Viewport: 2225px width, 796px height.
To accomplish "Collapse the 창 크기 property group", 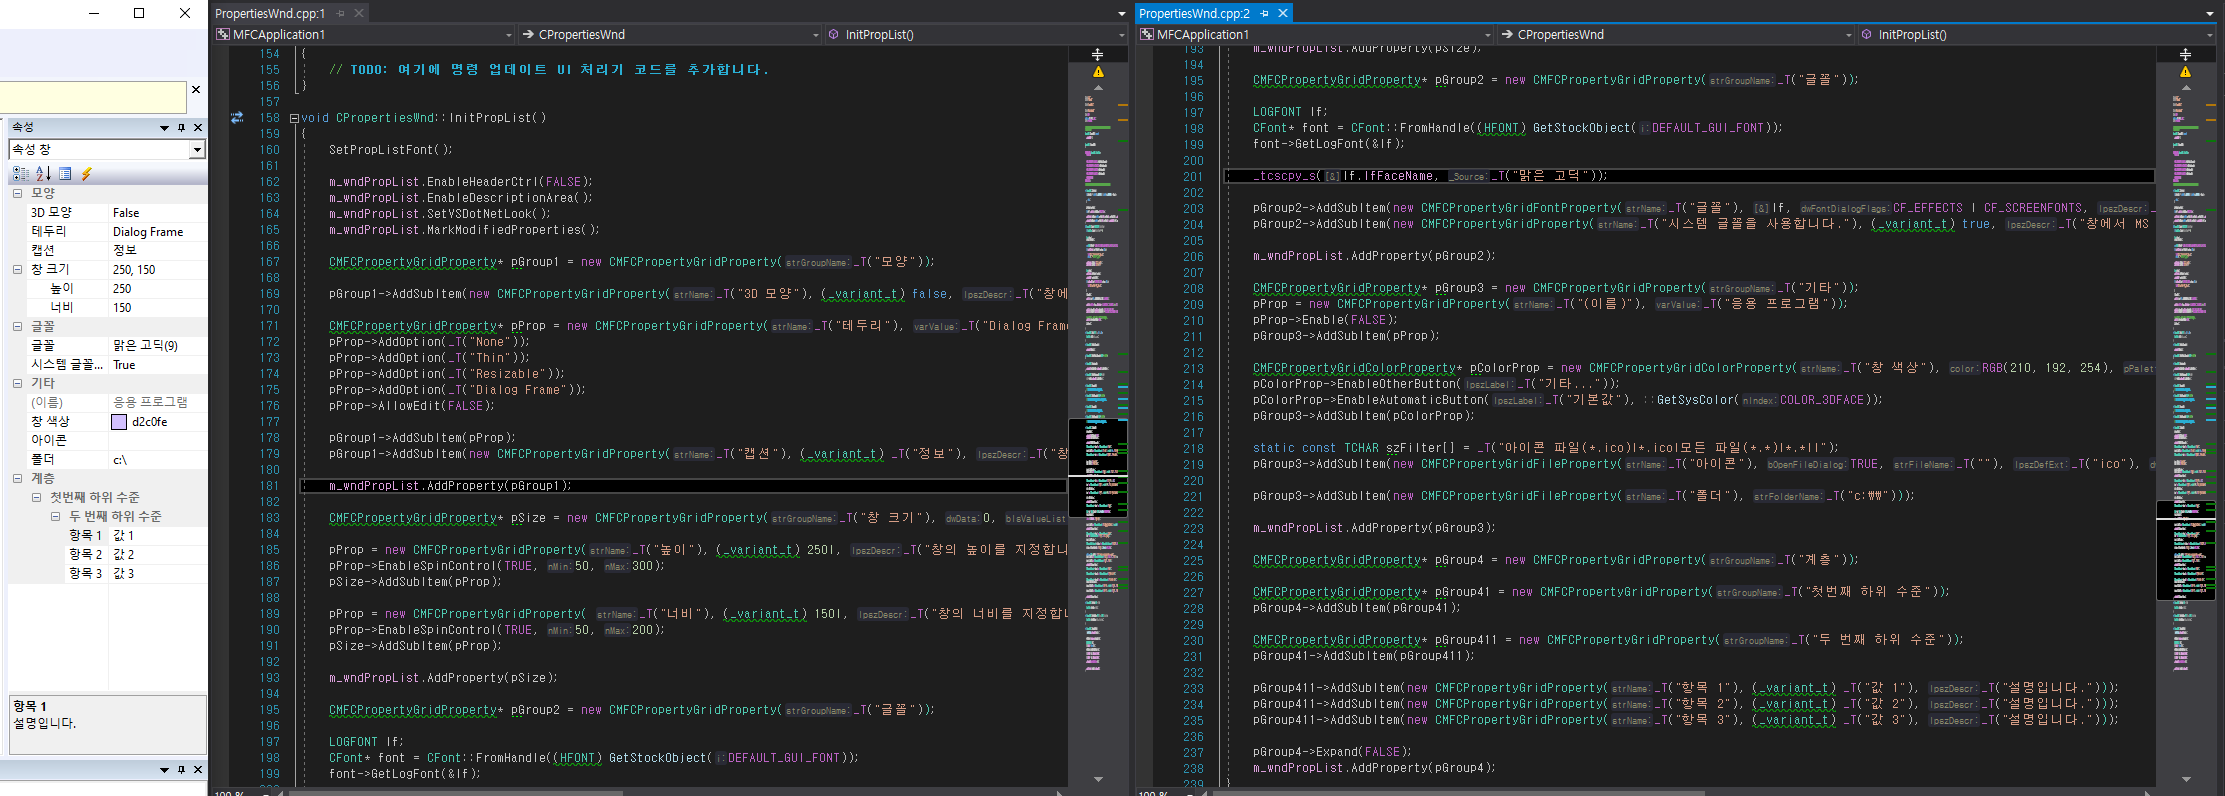I will pos(17,269).
